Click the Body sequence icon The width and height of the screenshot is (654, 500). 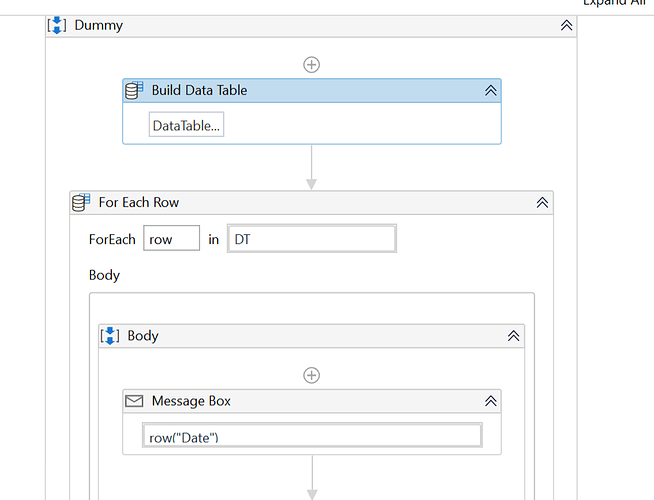(x=110, y=336)
